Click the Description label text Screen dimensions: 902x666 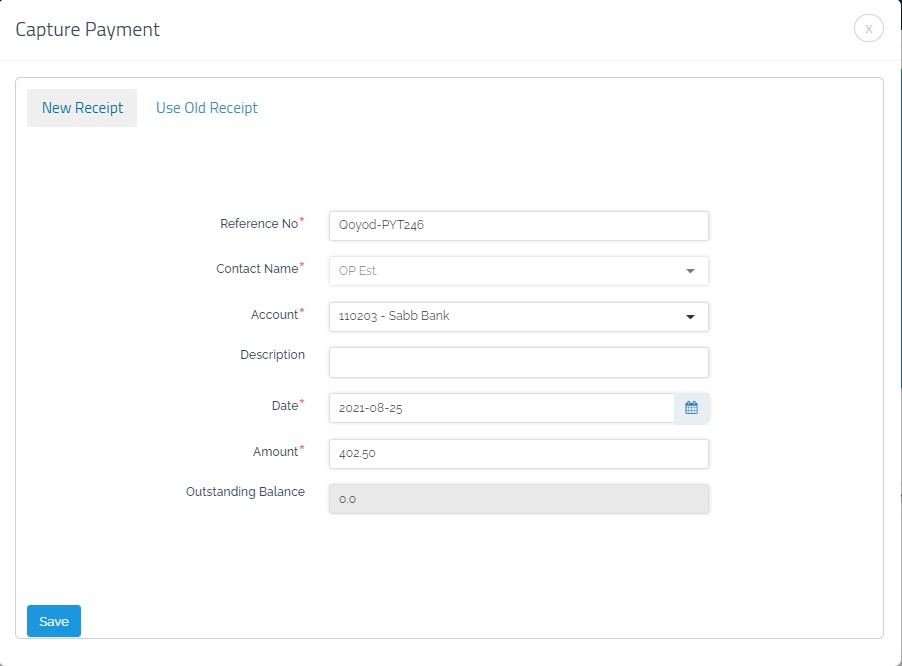click(x=272, y=355)
